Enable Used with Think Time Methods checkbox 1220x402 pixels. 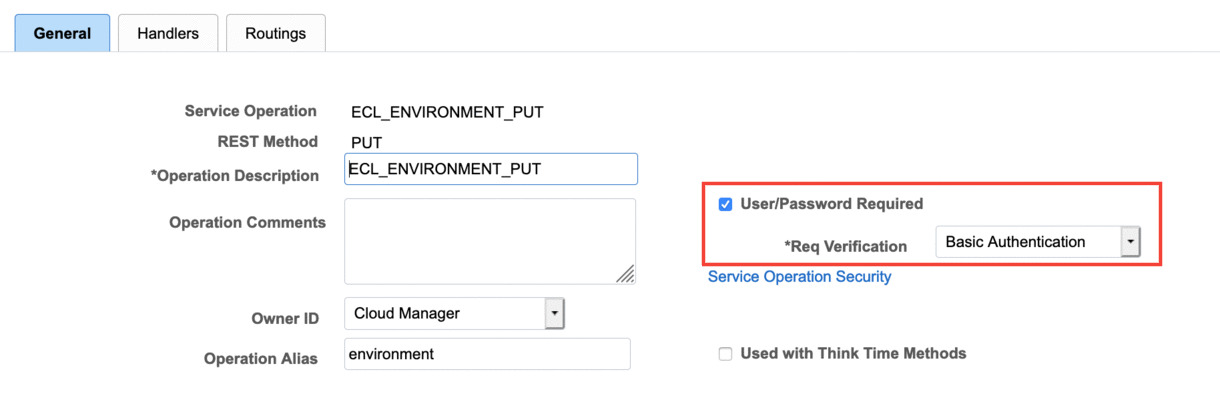coord(726,354)
